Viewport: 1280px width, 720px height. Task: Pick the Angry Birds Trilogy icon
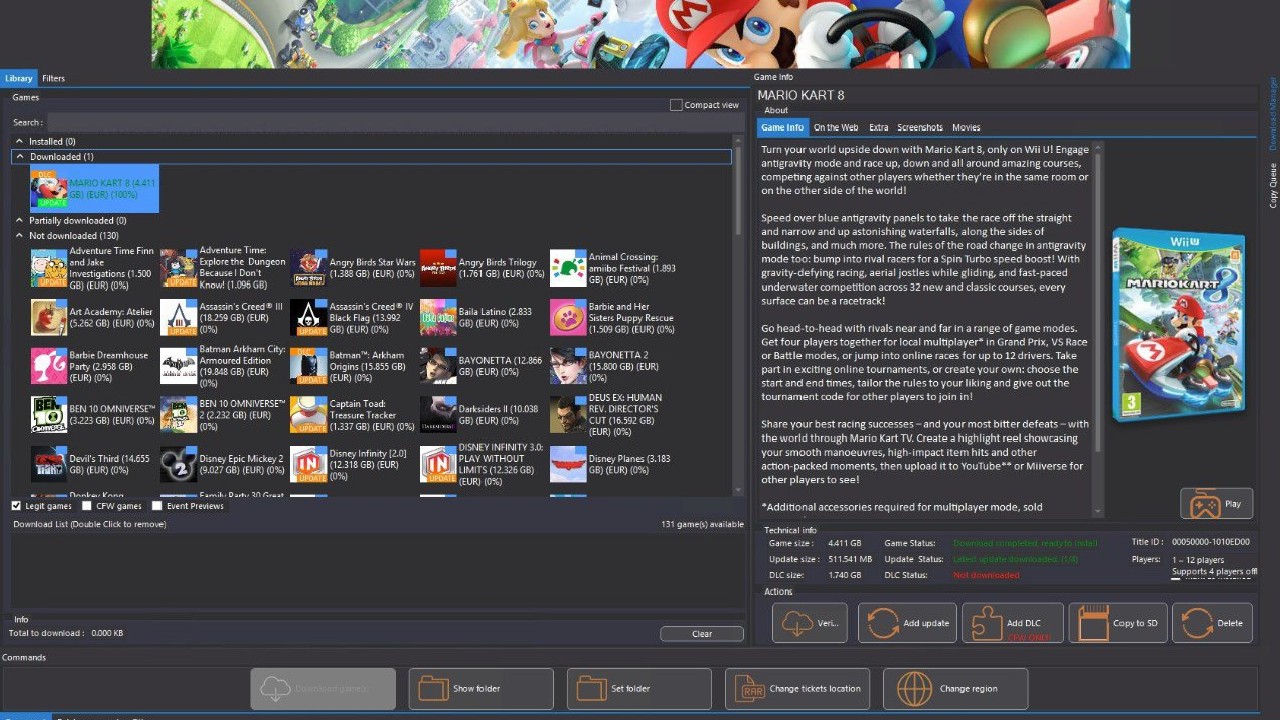[438, 268]
